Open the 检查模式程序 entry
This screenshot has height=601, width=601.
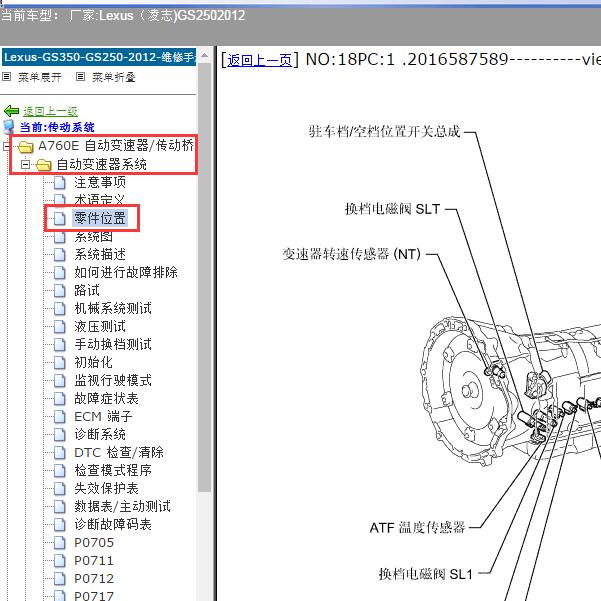(113, 471)
